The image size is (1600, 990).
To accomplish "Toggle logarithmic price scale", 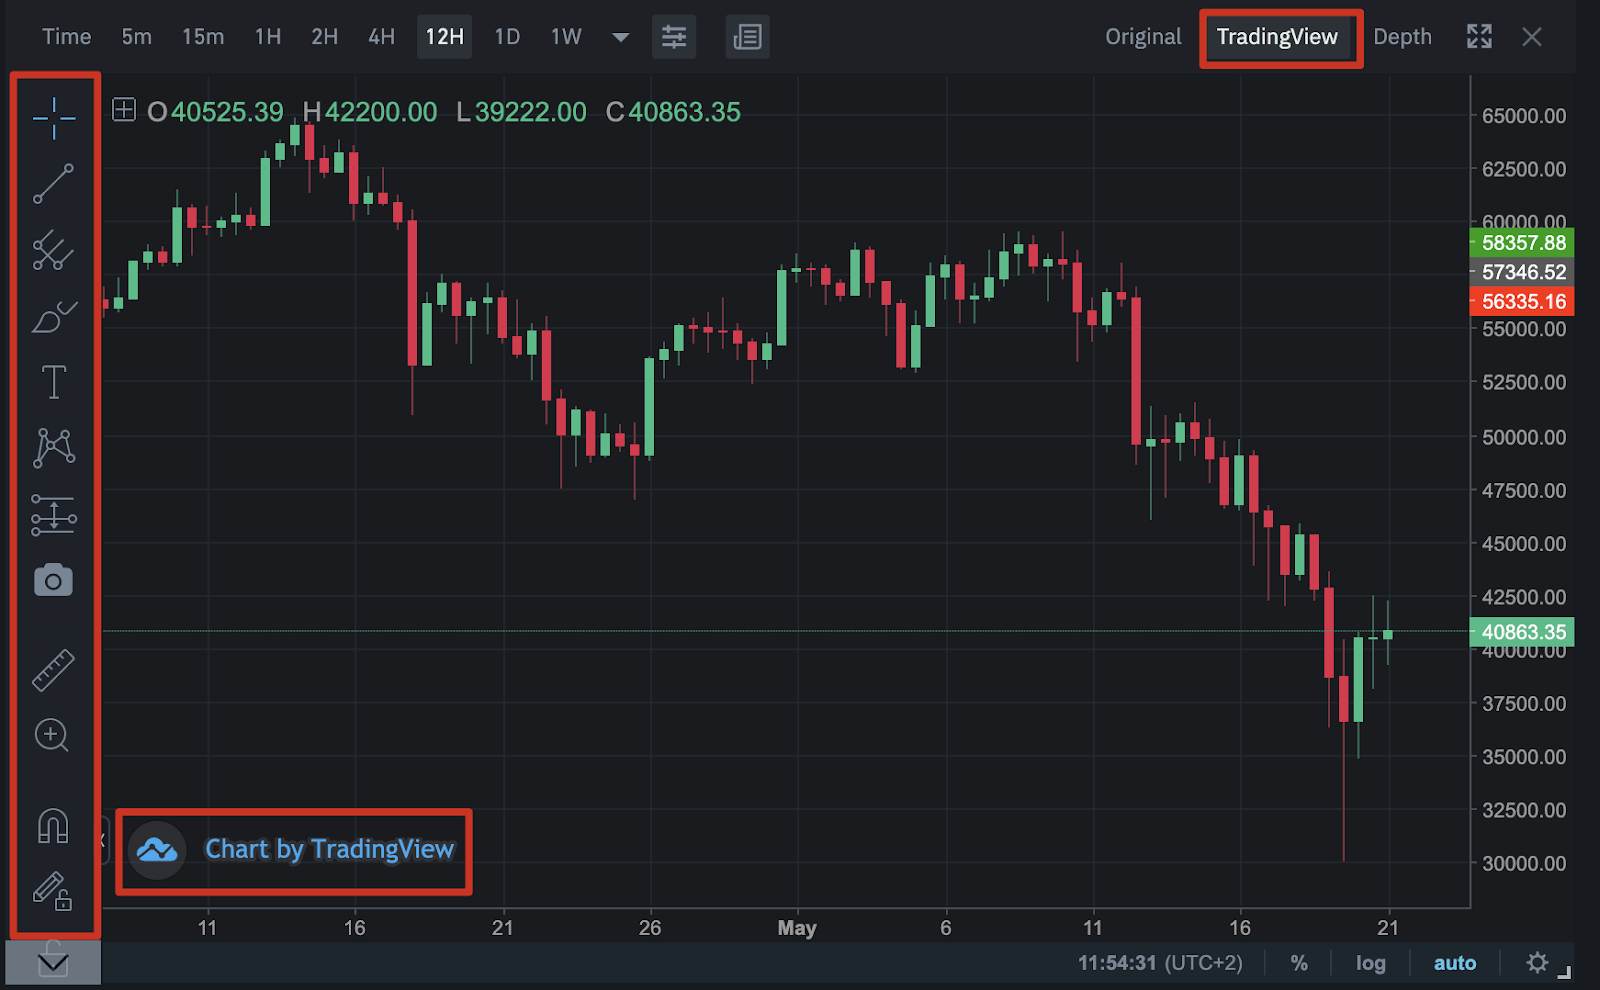I will point(1370,962).
